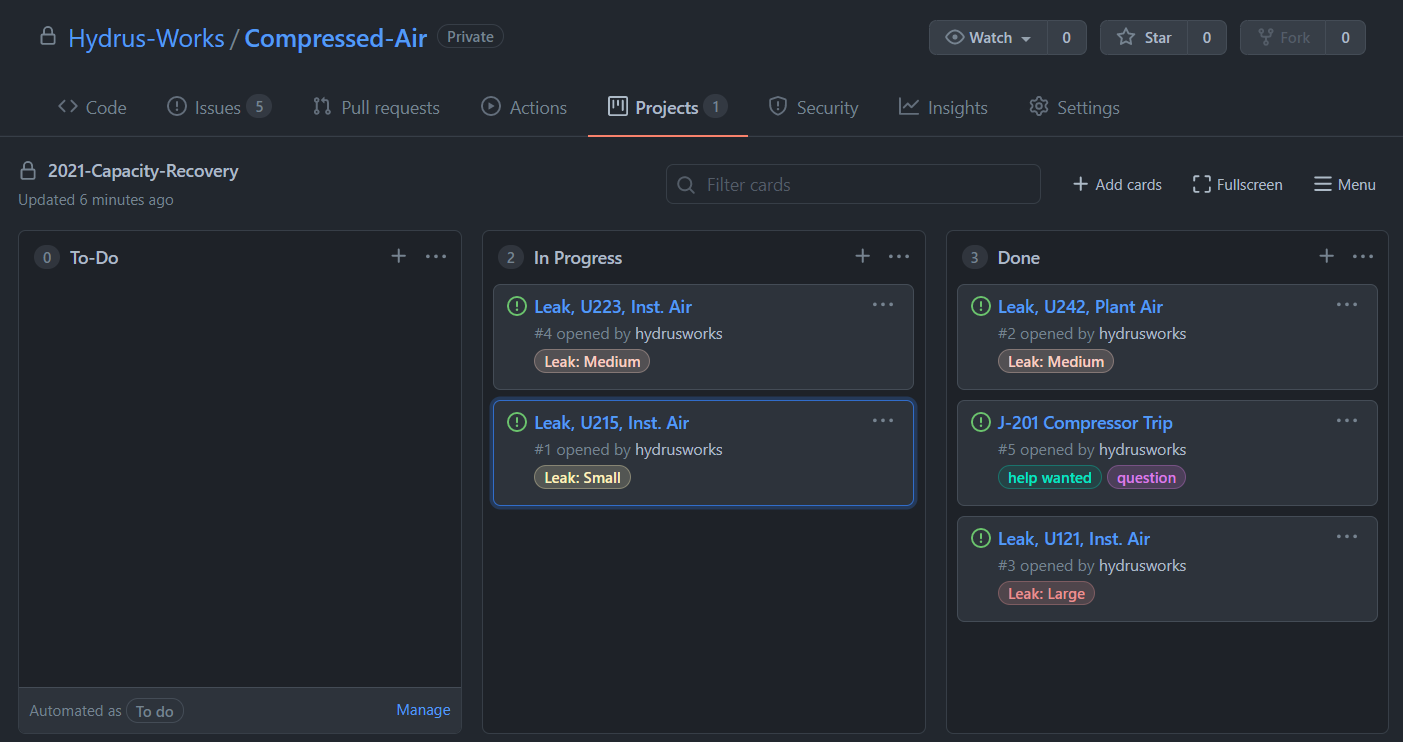View the Insights tab

tap(943, 107)
